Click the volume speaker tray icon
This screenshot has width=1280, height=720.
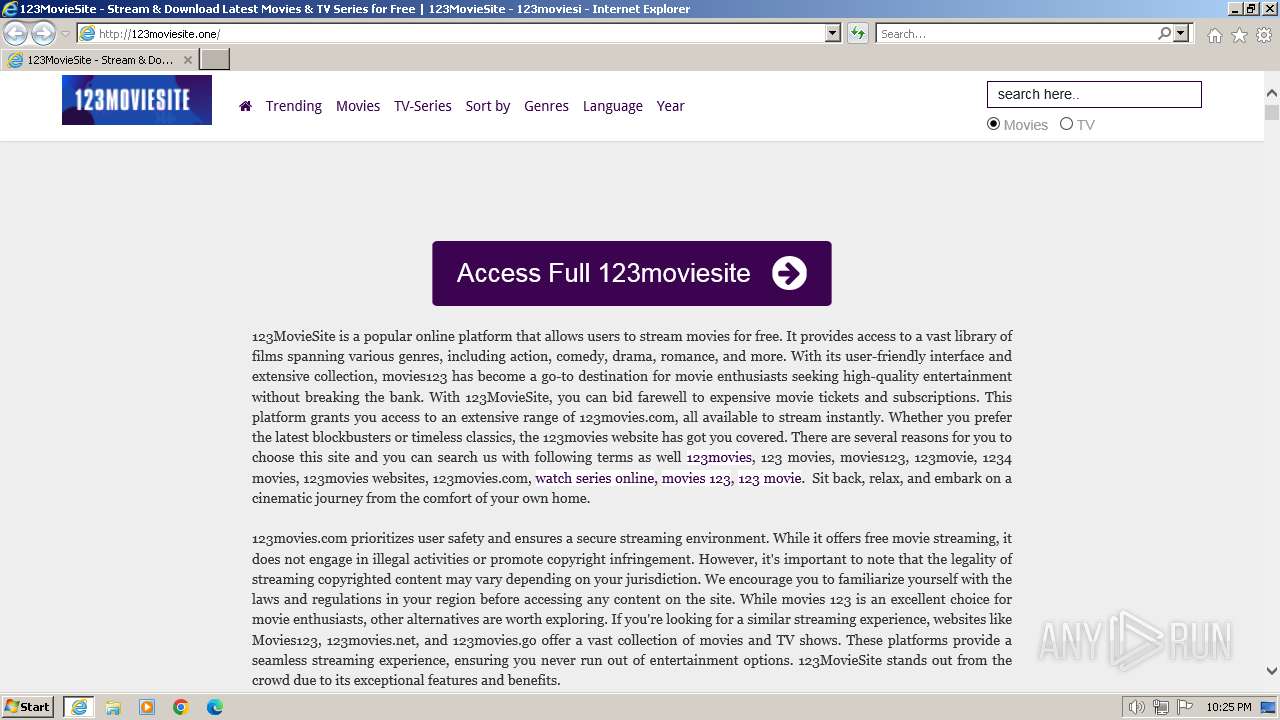tap(1137, 707)
